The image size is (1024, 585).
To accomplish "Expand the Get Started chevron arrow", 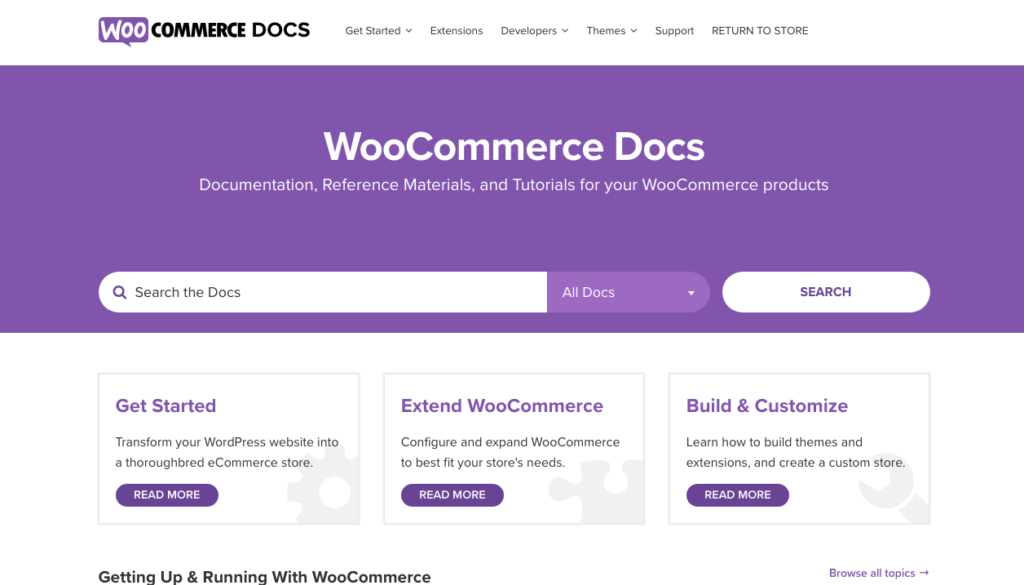I will click(409, 31).
